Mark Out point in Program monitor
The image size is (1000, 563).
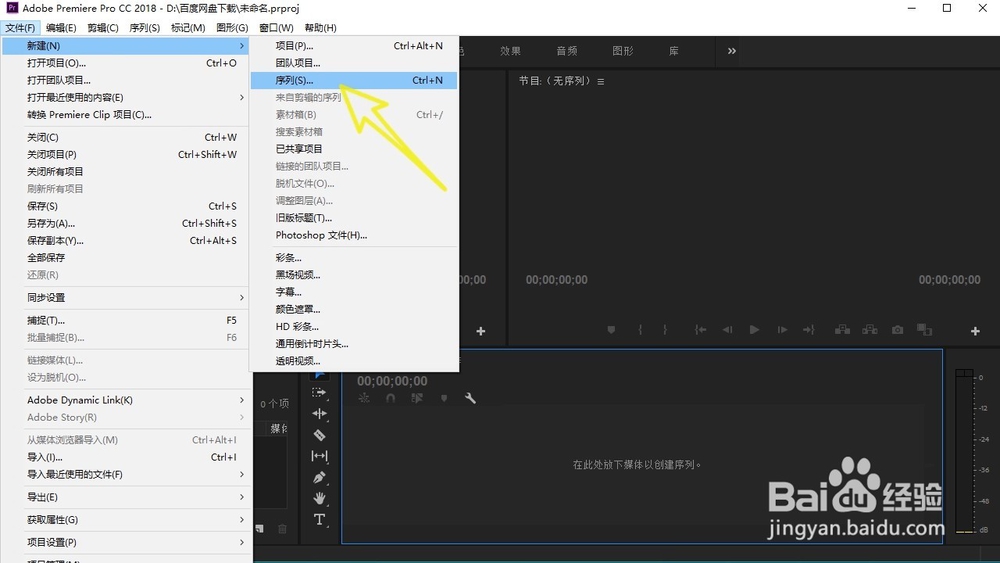pyautogui.click(x=665, y=330)
